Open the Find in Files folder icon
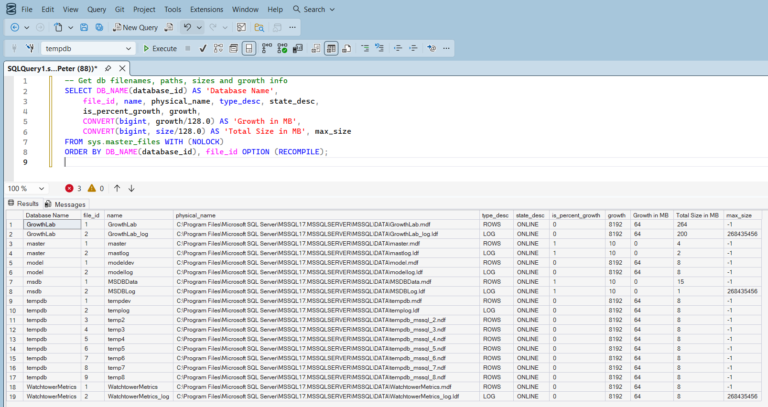 pyautogui.click(x=259, y=27)
